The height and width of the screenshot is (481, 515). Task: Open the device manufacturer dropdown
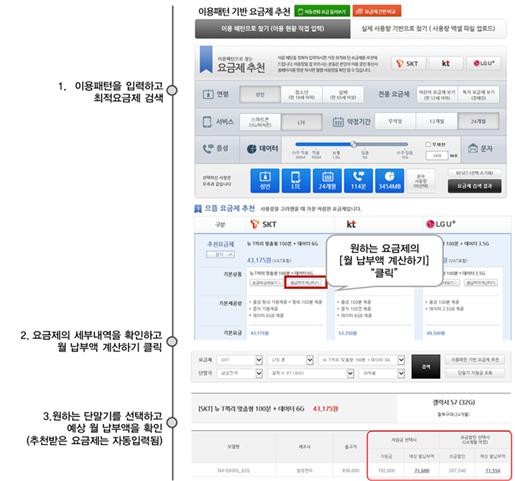point(240,373)
